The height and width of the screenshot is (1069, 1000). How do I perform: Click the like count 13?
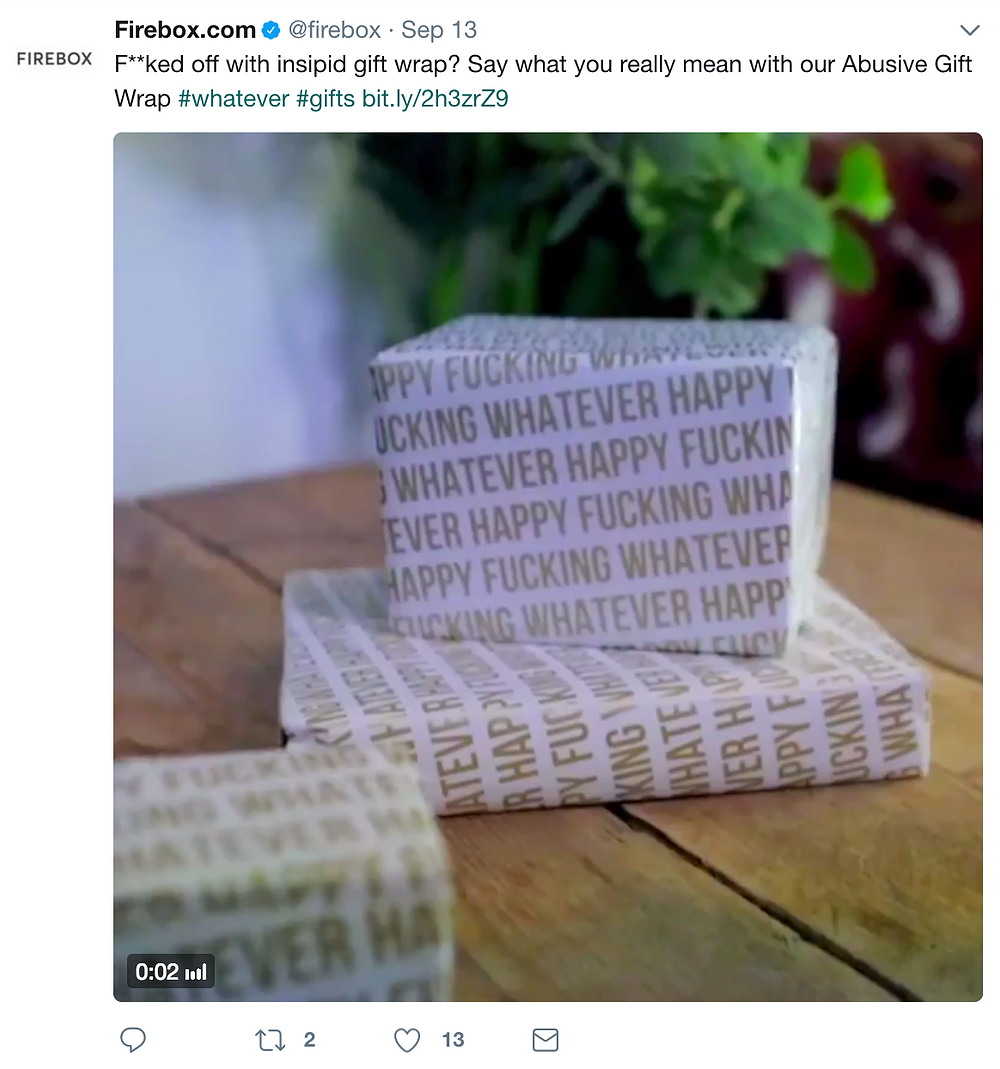453,1040
